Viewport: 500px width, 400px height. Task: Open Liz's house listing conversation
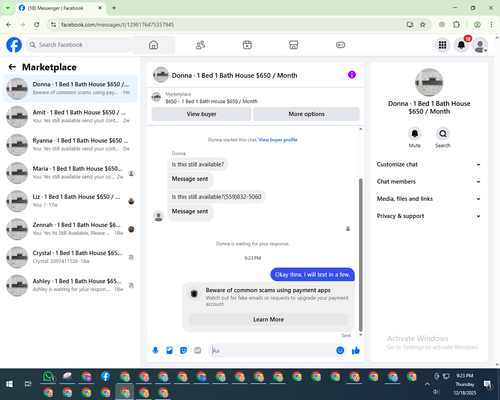(70, 201)
